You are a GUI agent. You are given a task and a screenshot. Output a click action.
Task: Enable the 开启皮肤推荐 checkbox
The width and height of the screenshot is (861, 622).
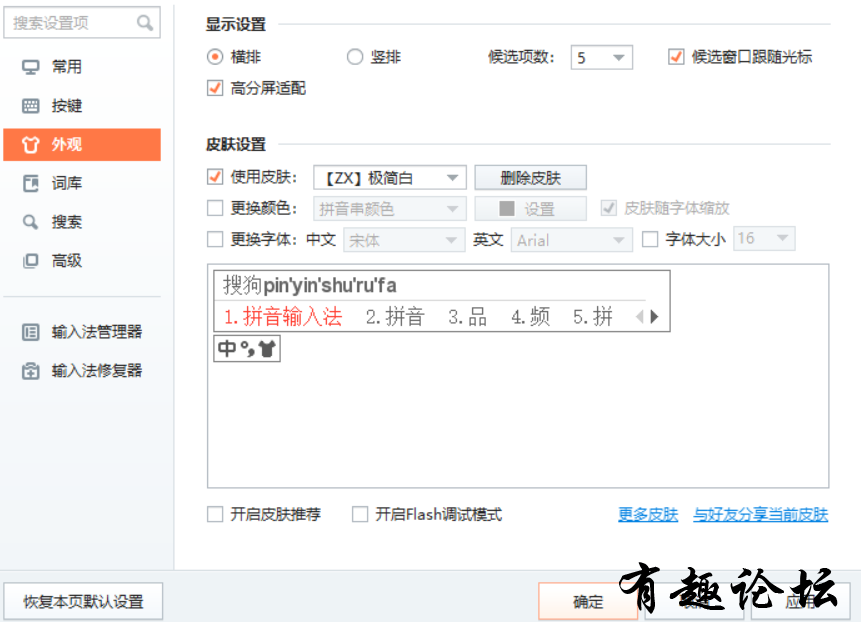(215, 514)
